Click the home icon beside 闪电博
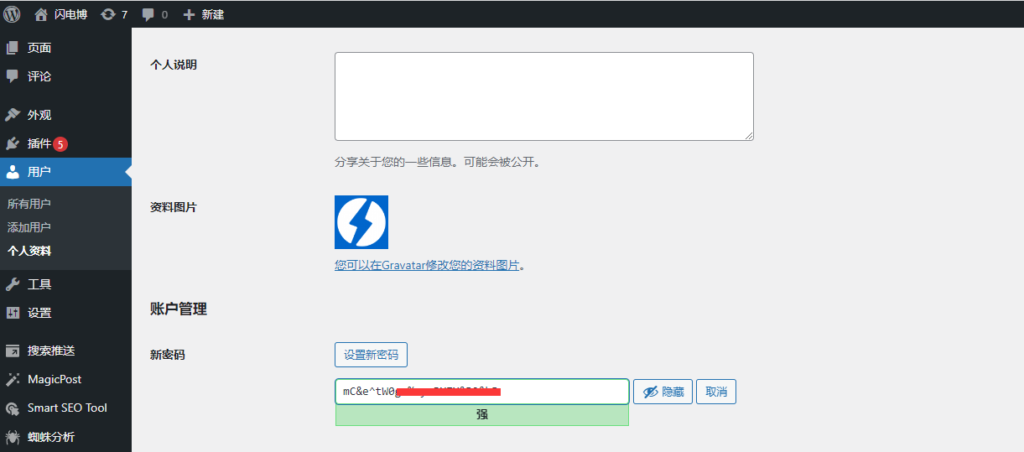The image size is (1024, 452). pyautogui.click(x=40, y=14)
